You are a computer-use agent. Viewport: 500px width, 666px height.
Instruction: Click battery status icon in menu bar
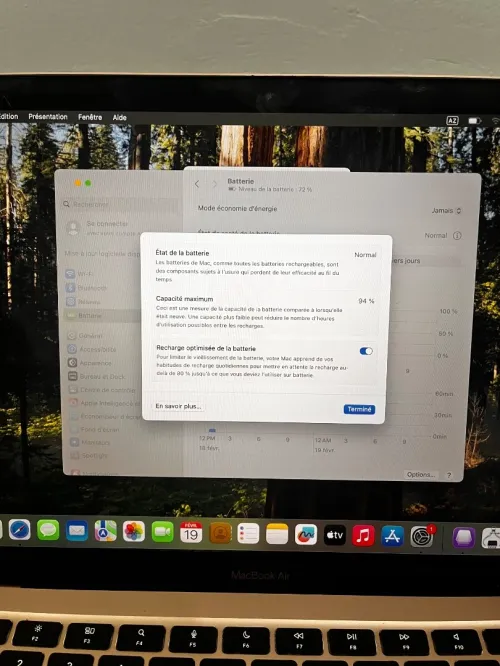pos(474,121)
